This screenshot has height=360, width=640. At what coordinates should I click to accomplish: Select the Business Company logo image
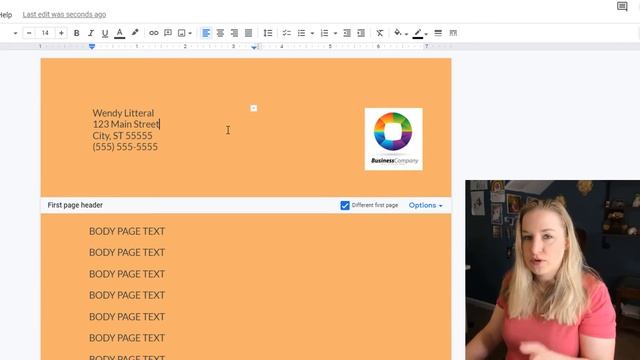393,139
